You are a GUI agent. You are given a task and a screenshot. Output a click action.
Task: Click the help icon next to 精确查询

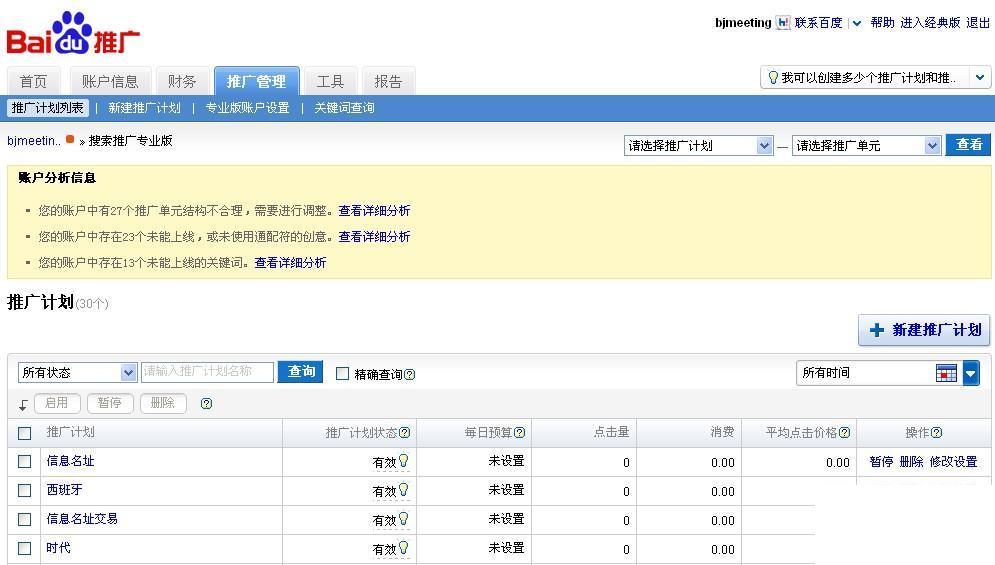[x=409, y=375]
